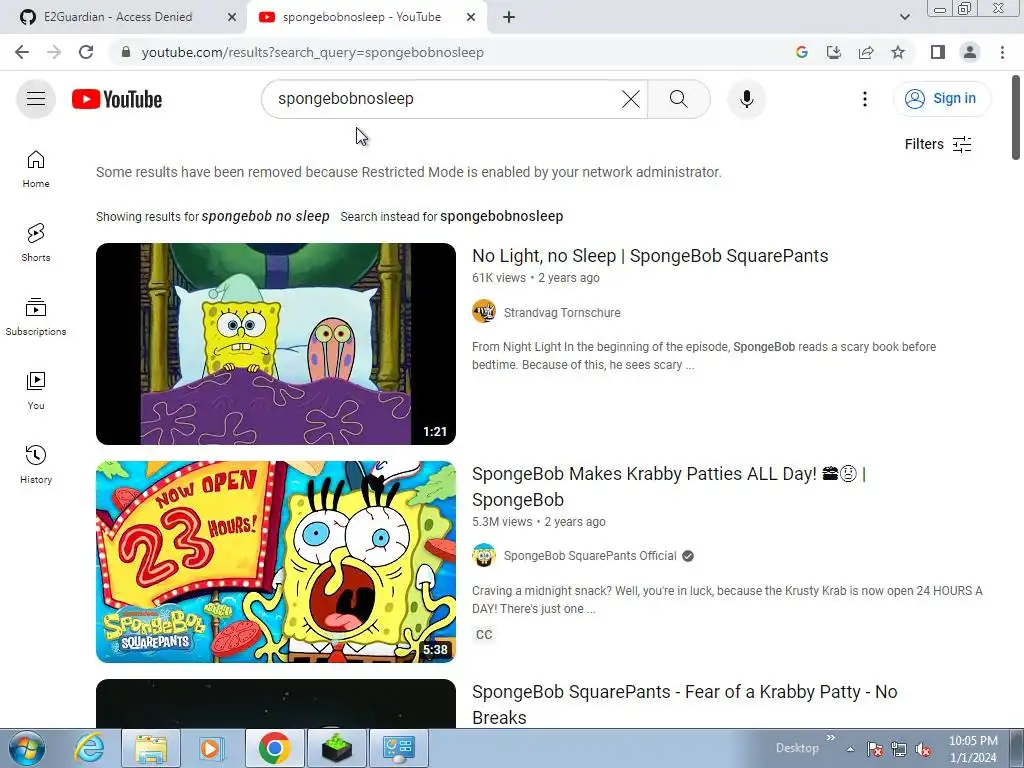Click the muted volume tray icon

[923, 749]
